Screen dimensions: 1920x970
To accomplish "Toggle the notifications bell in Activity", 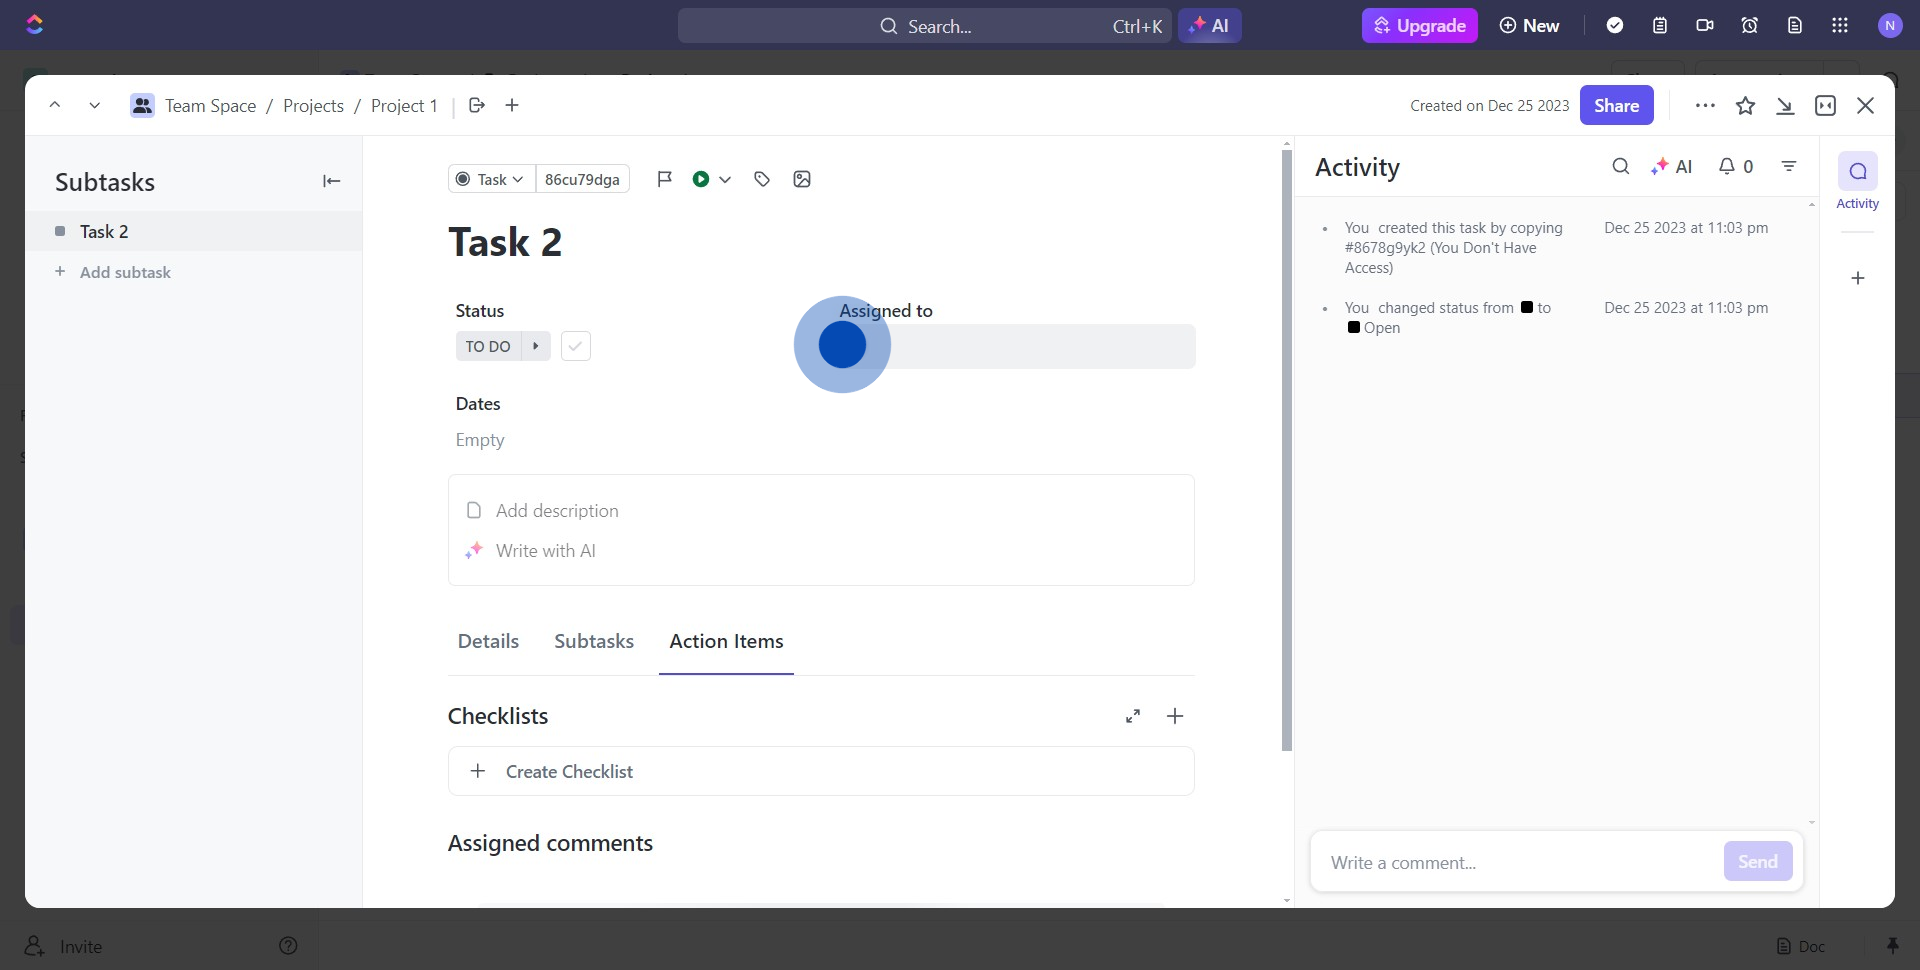I will point(1735,167).
